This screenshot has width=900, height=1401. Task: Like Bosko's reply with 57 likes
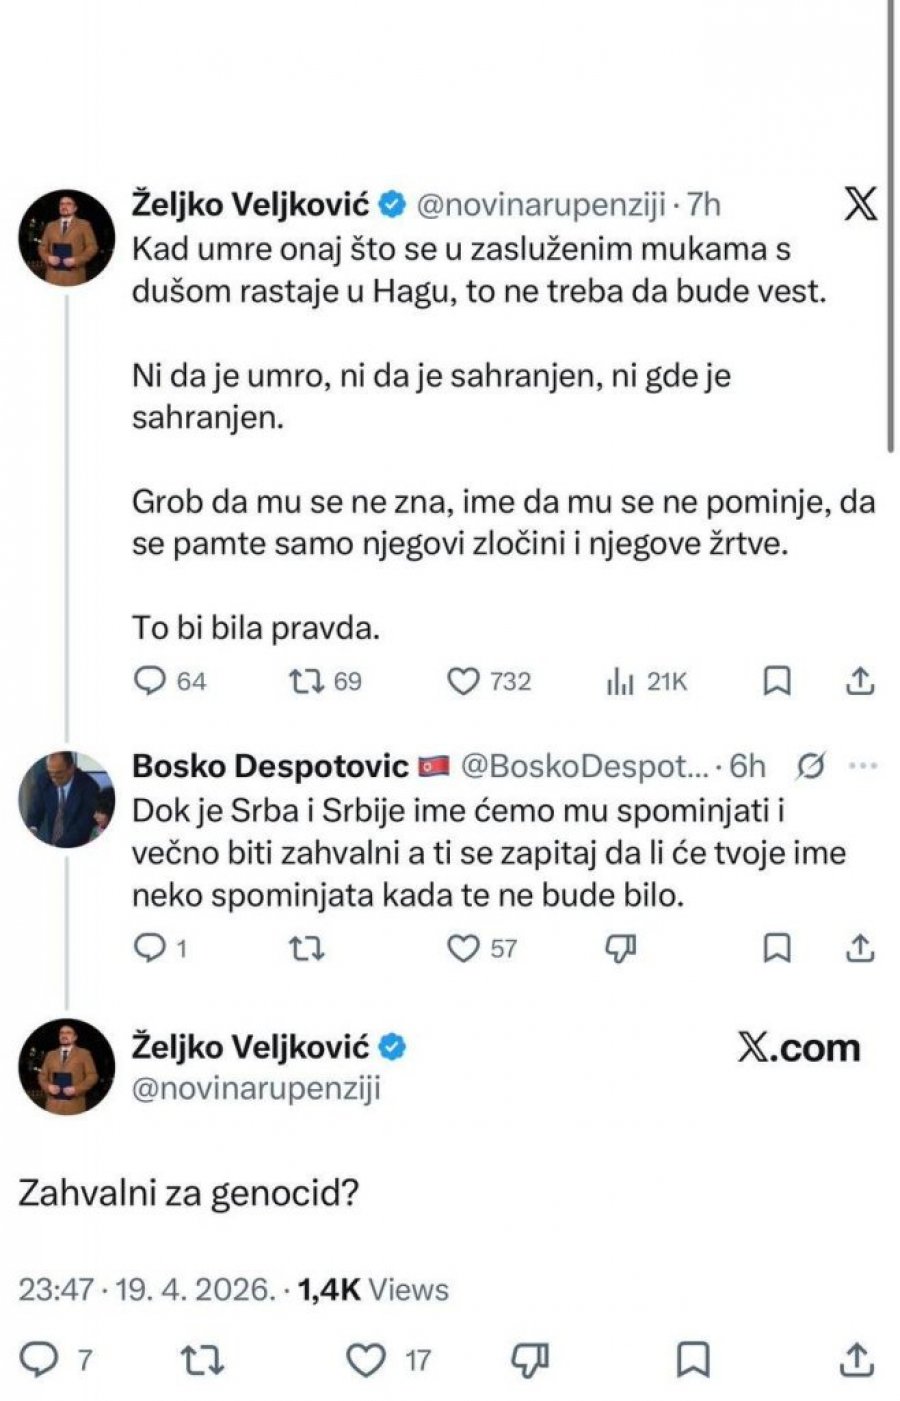pyautogui.click(x=464, y=947)
